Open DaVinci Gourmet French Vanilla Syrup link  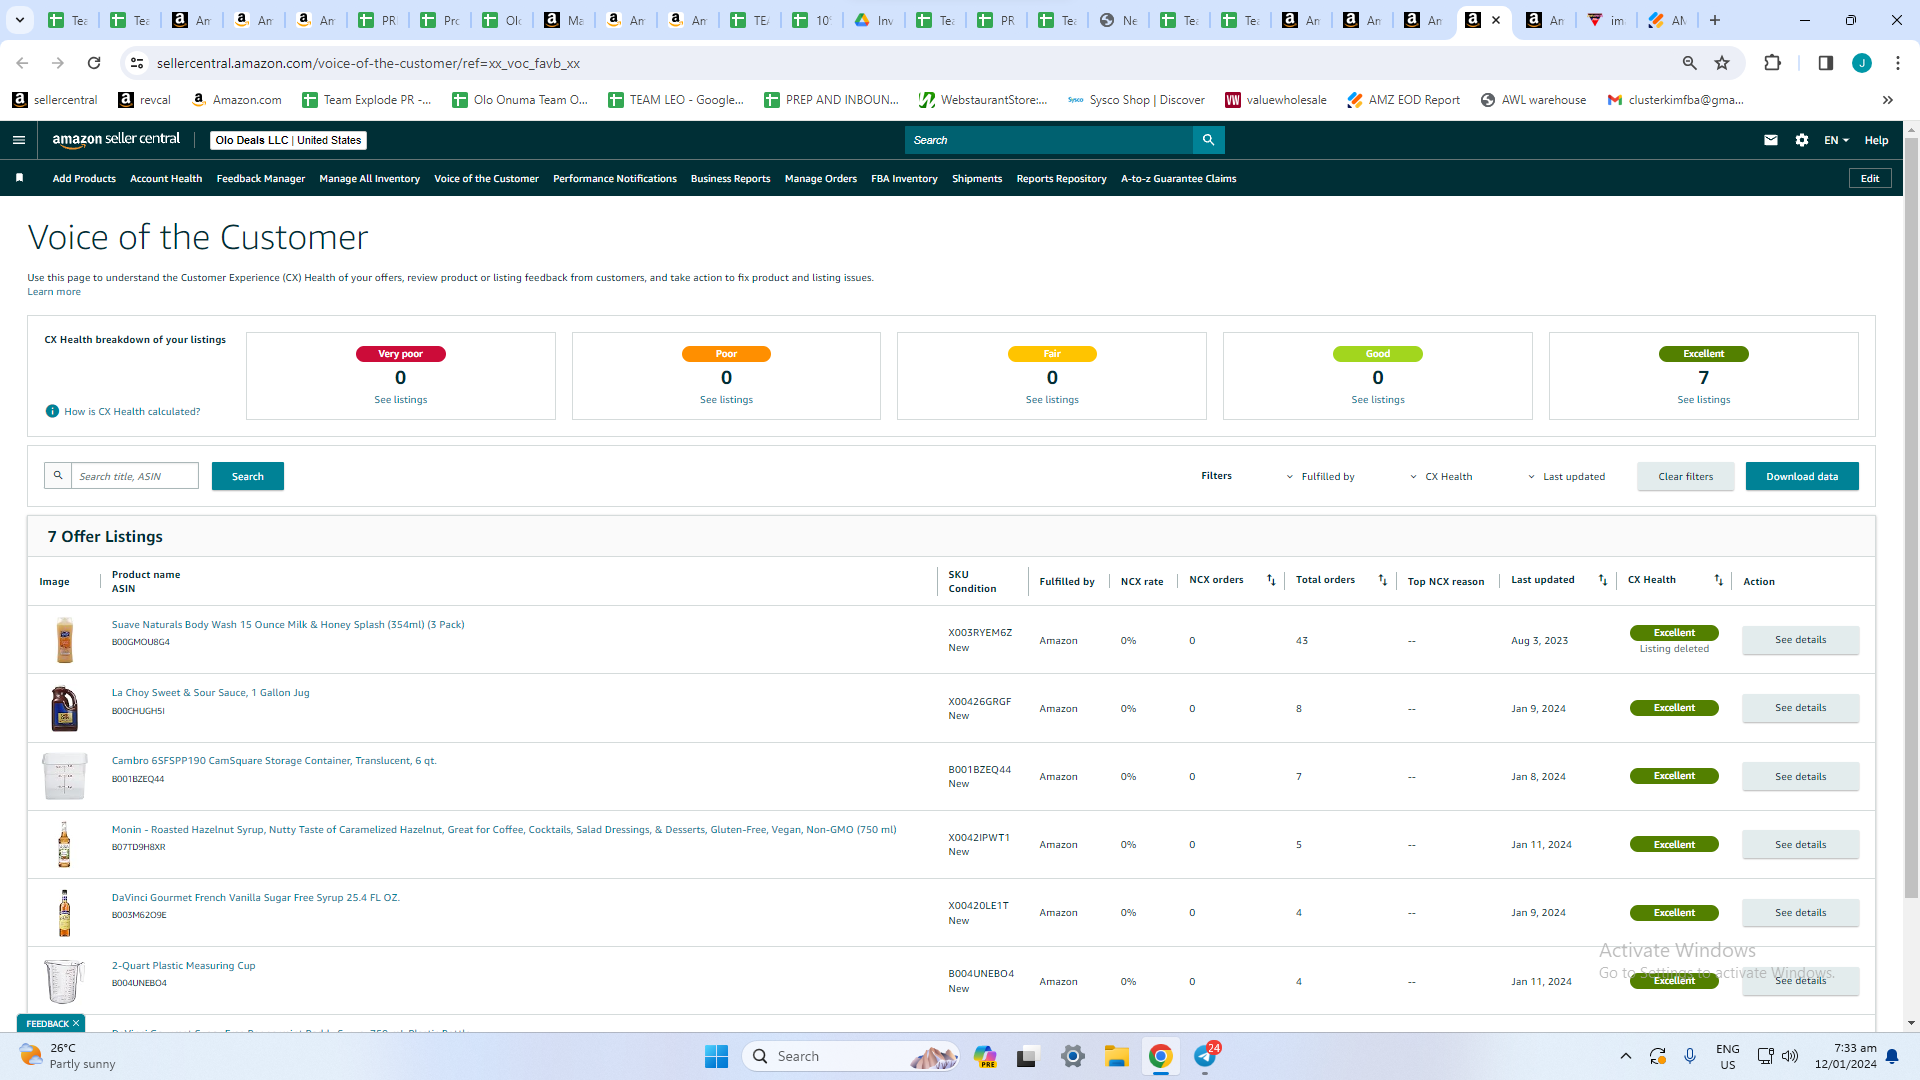pyautogui.click(x=255, y=898)
